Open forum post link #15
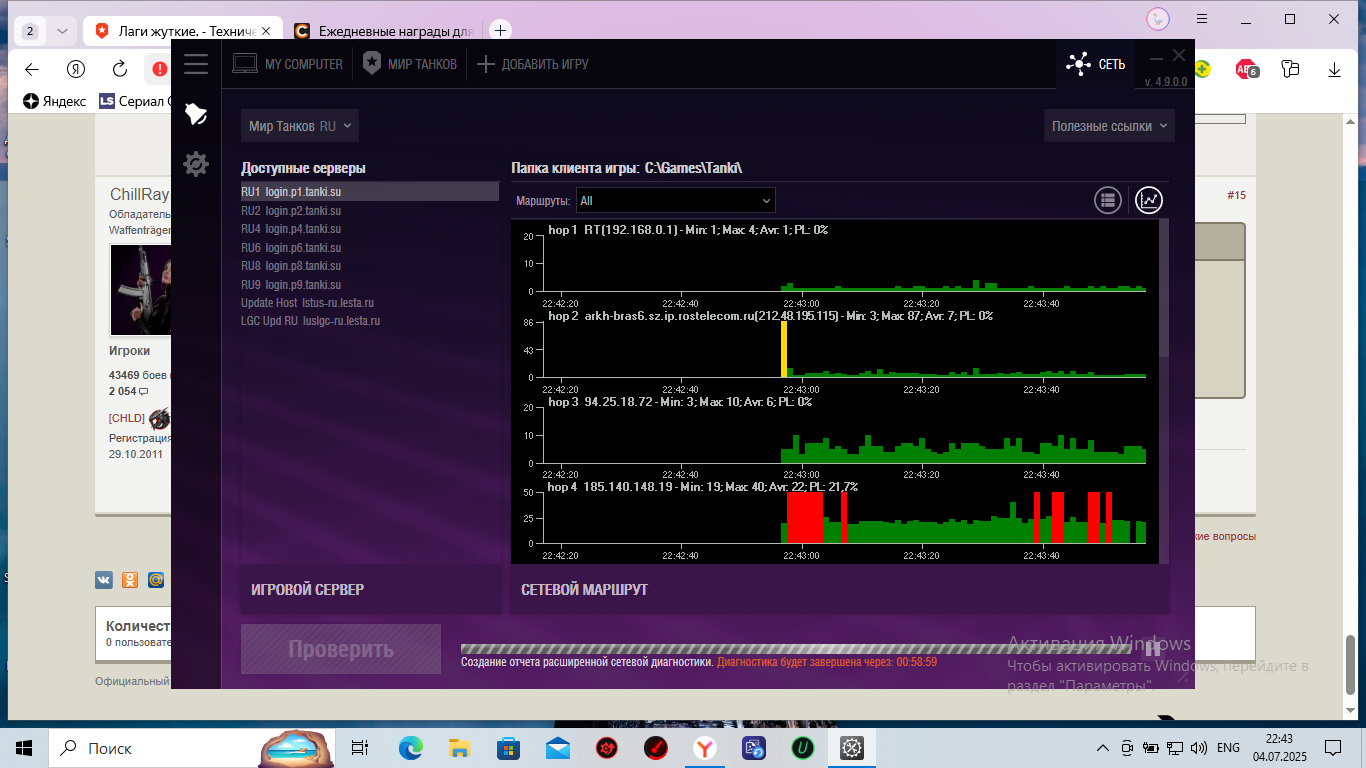The image size is (1366, 768). click(1236, 195)
